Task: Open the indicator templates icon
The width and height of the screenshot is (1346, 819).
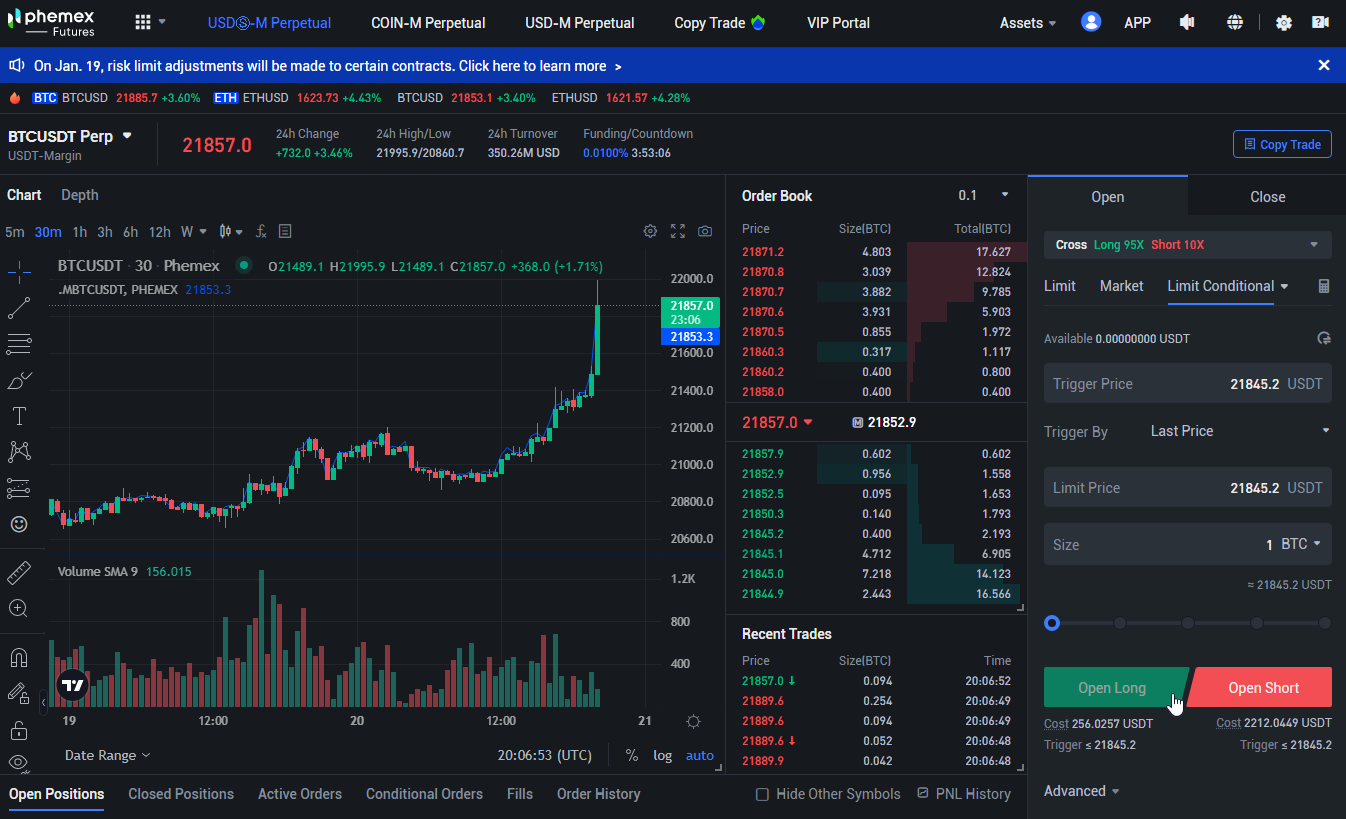Action: coord(285,231)
